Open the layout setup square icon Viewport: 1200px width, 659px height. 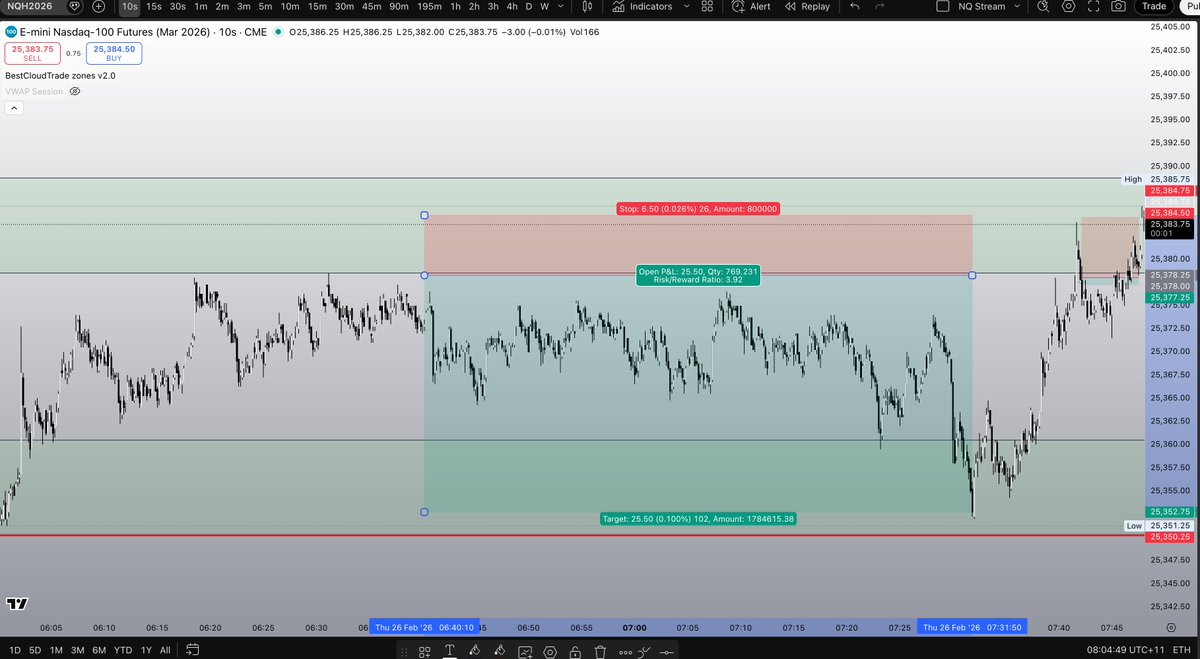[942, 6]
